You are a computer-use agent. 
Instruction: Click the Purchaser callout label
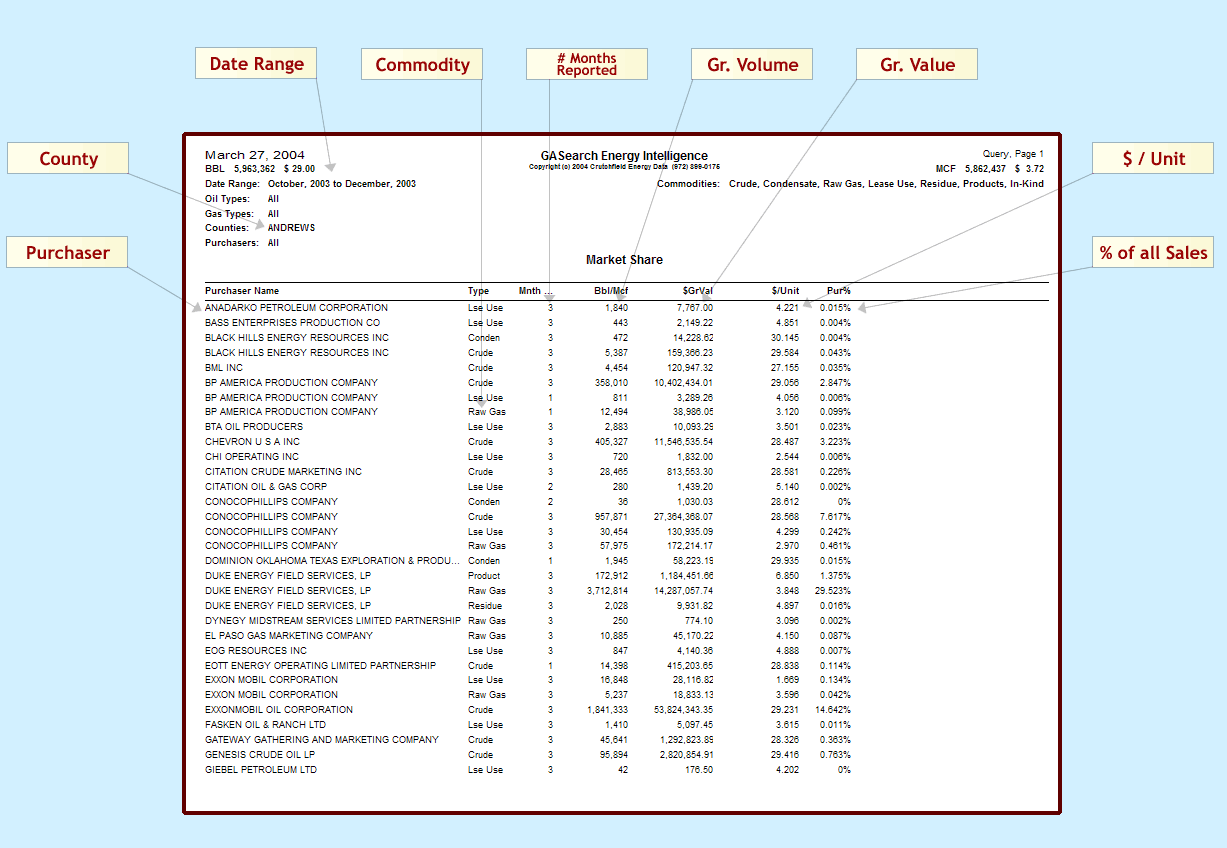click(x=68, y=253)
